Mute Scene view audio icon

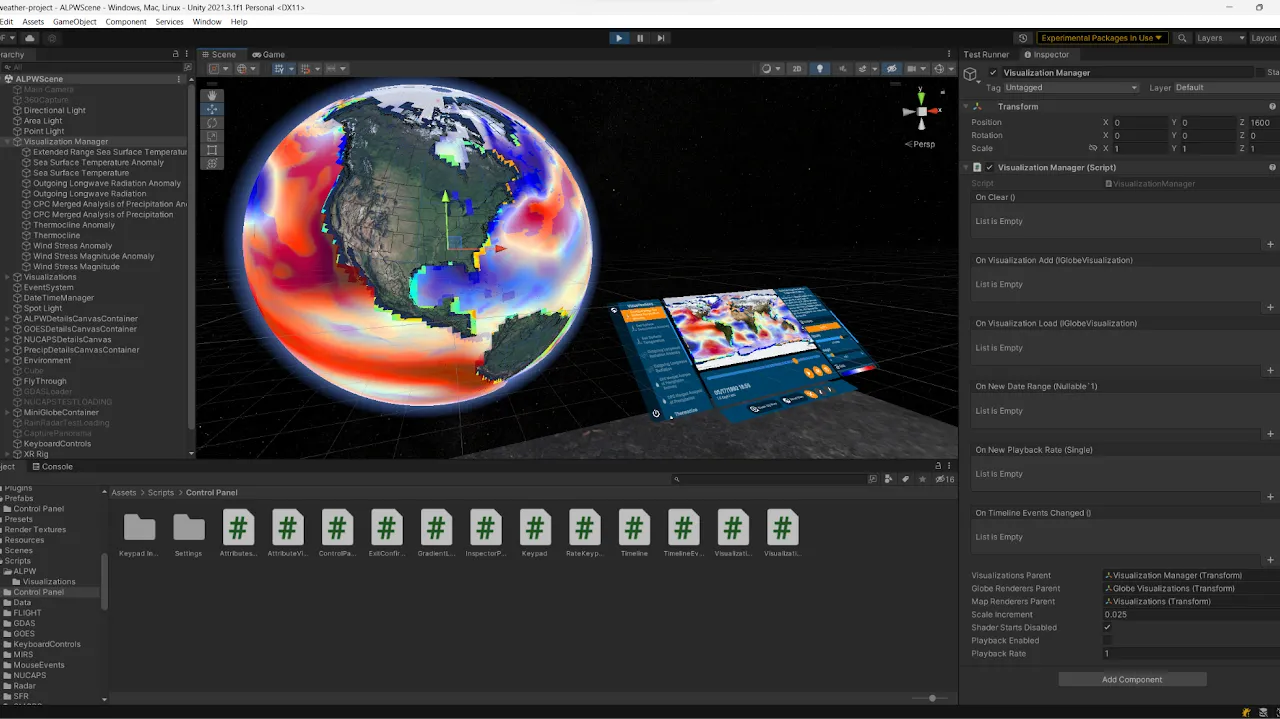point(842,67)
